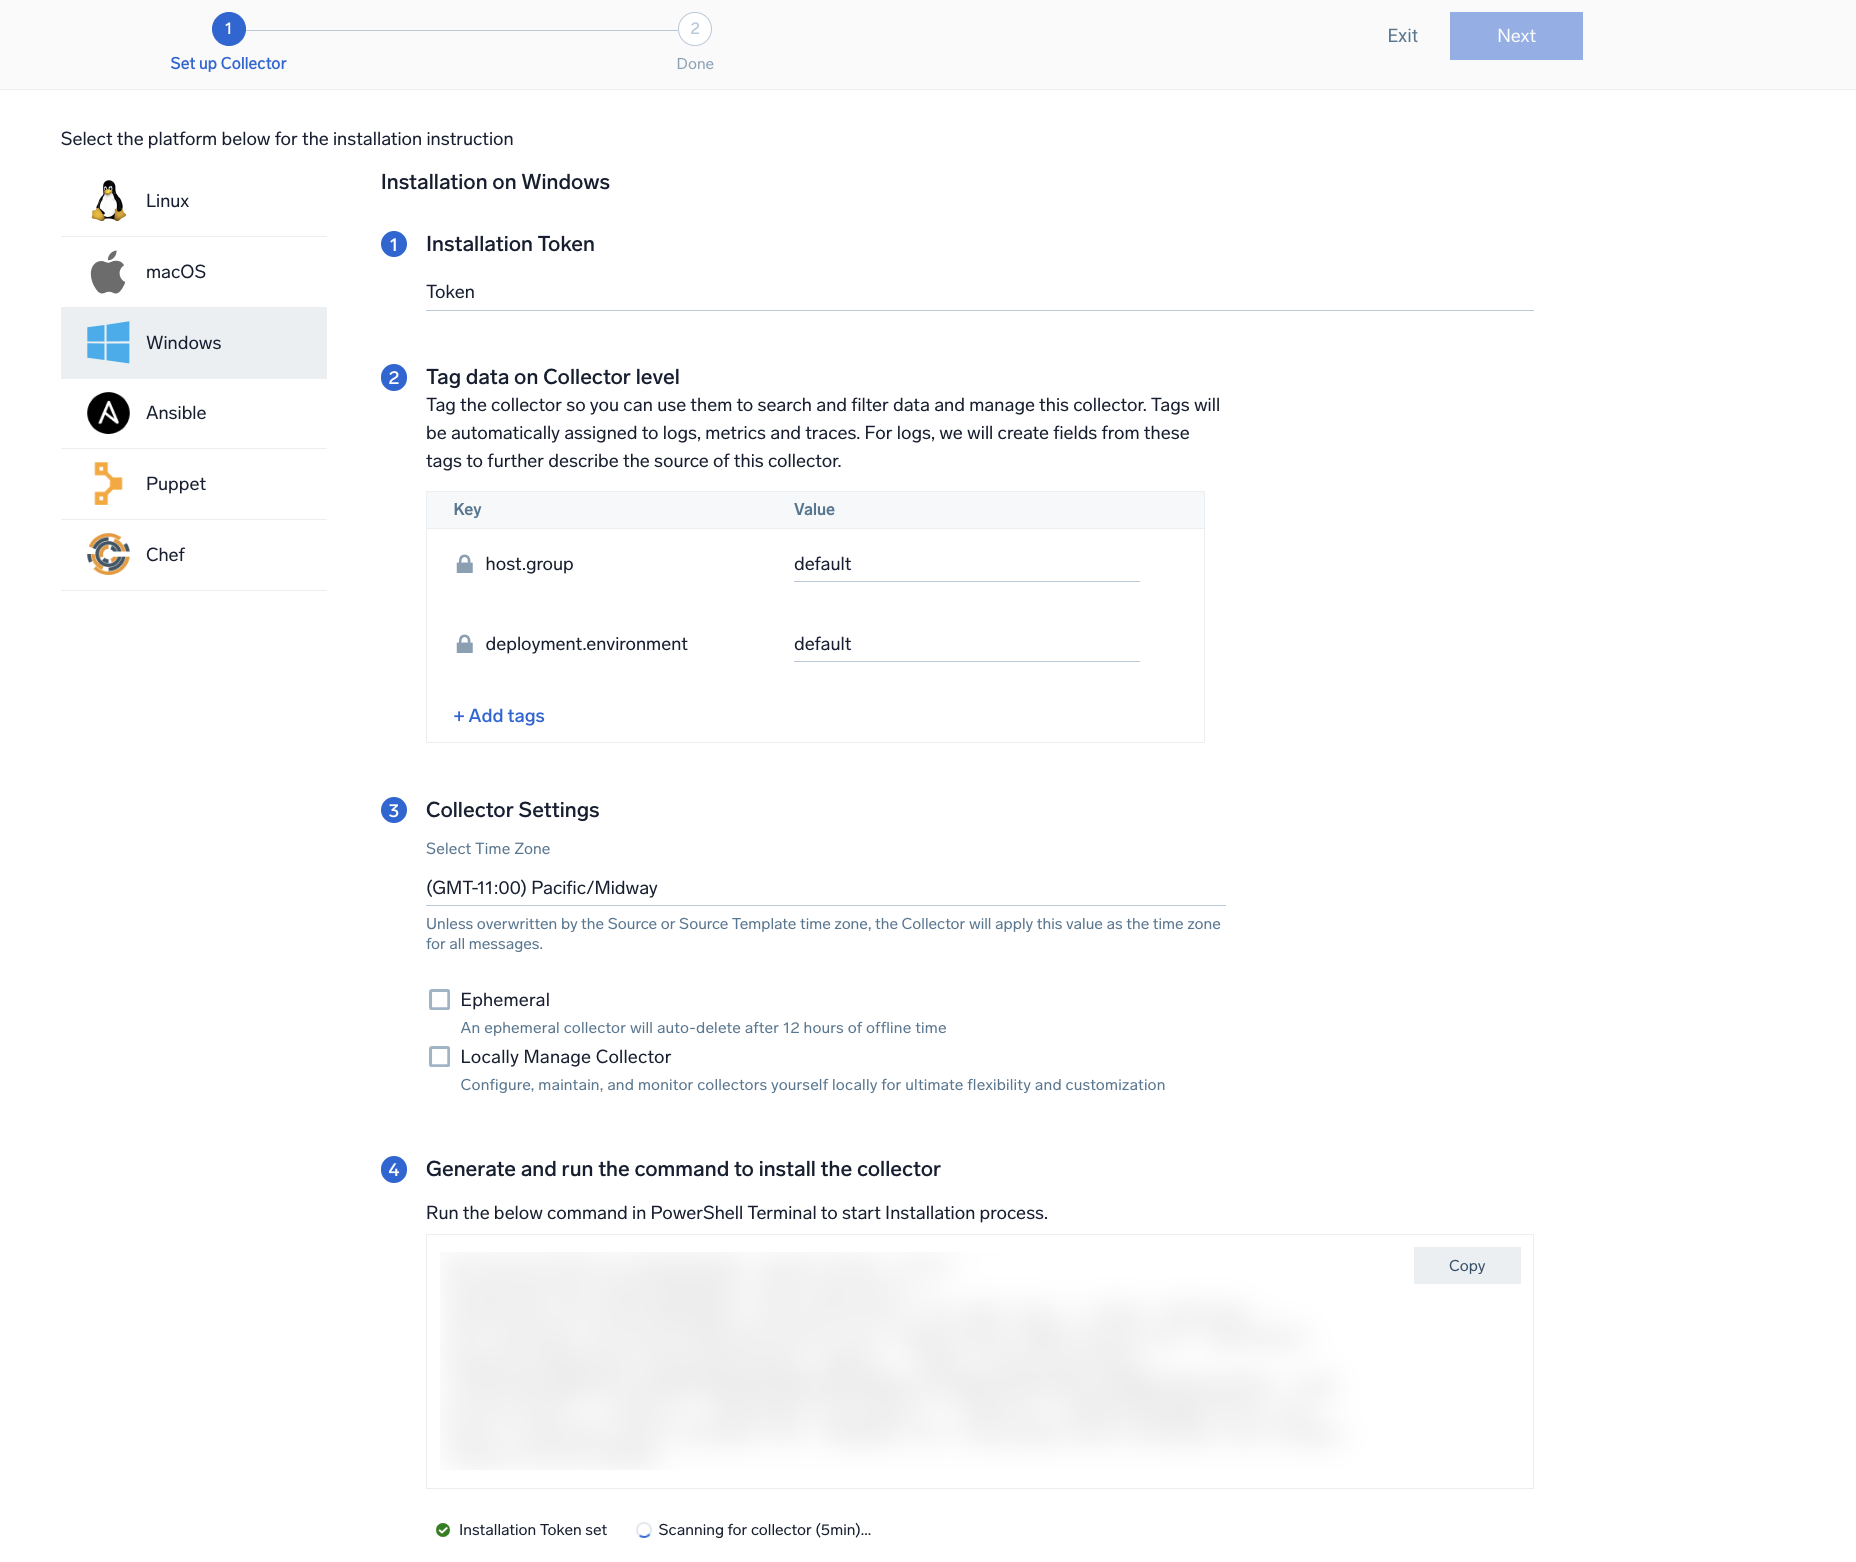The height and width of the screenshot is (1562, 1856).
Task: Click the Chef logo icon
Action: (108, 555)
